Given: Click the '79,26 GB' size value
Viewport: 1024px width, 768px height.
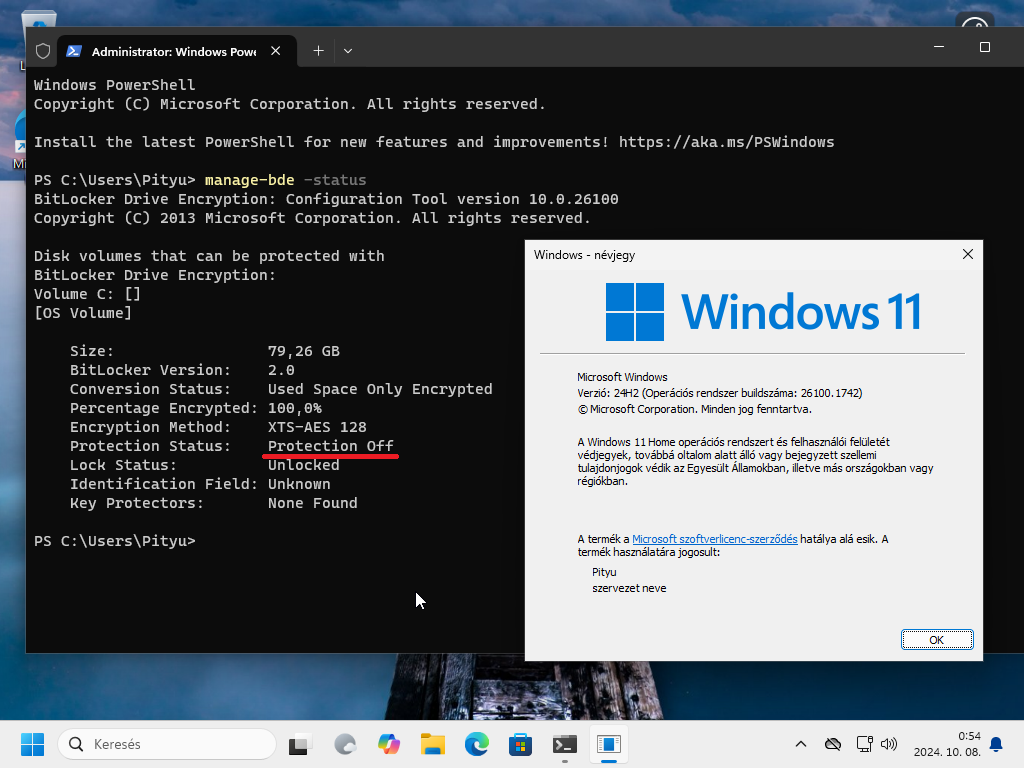Looking at the screenshot, I should coord(304,351).
